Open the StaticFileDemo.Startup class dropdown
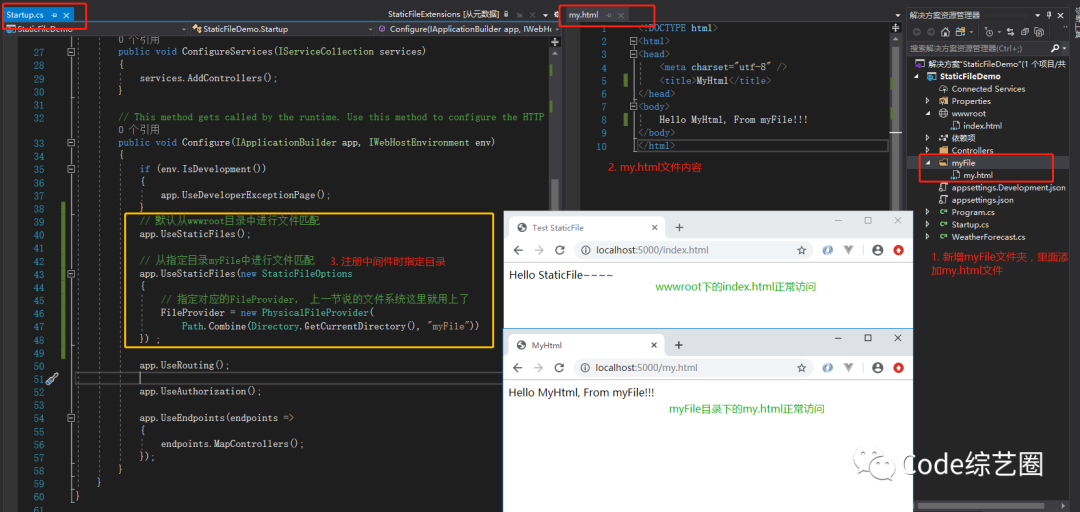The width and height of the screenshot is (1080, 512). click(282, 29)
